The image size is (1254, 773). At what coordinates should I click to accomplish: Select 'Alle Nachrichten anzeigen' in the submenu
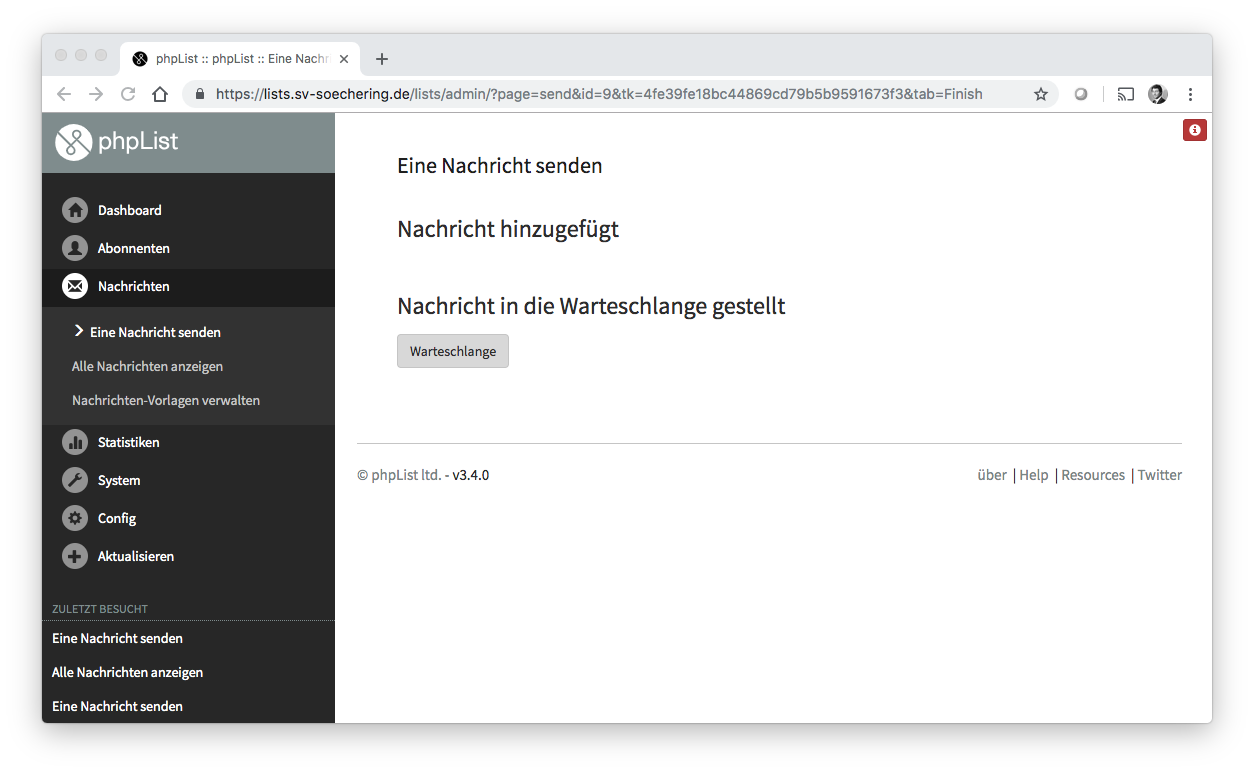147,366
